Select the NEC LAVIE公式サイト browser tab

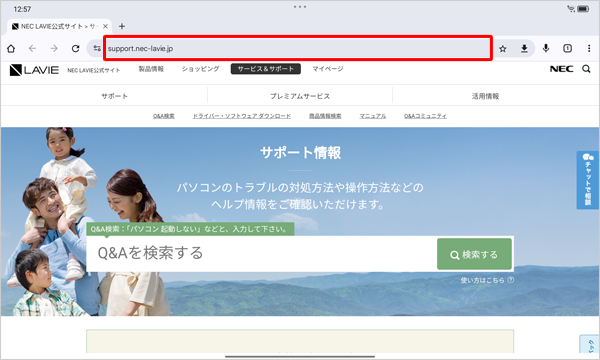[60, 26]
